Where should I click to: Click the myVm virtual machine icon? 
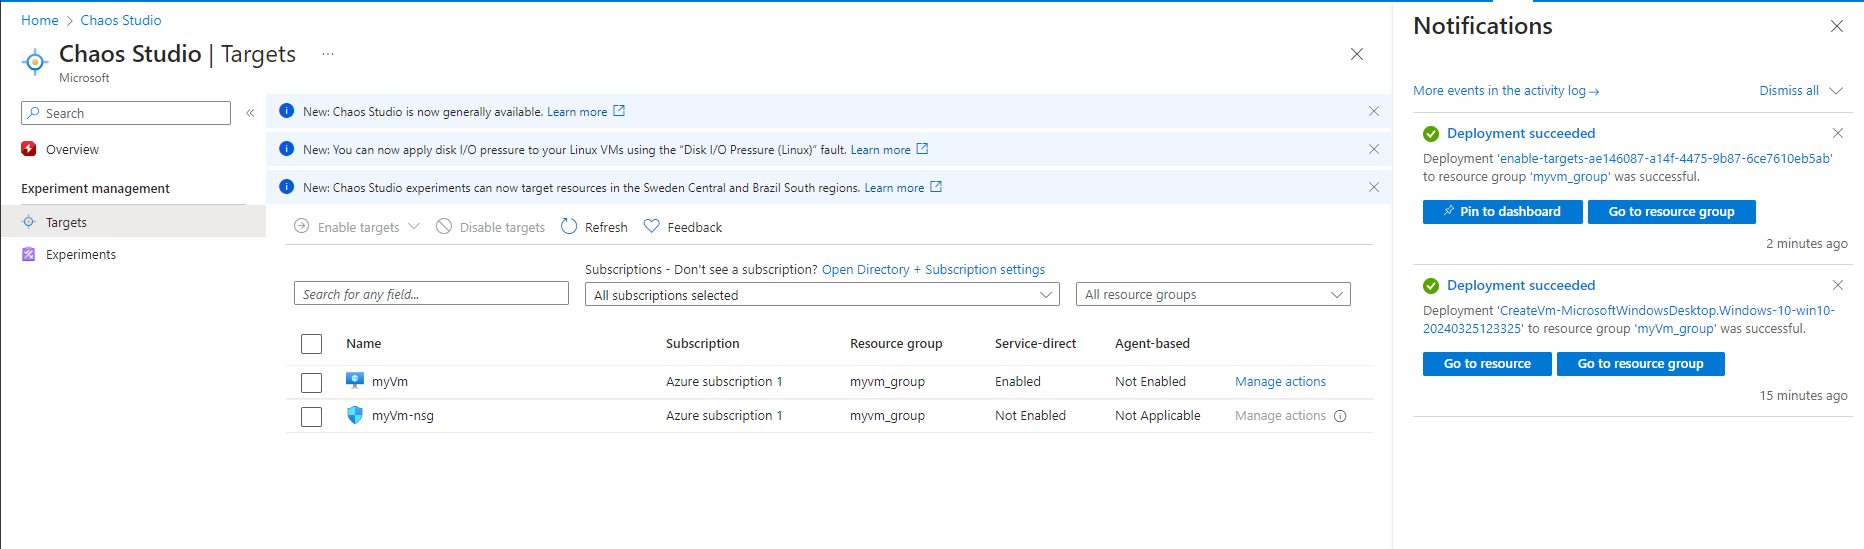pos(355,381)
